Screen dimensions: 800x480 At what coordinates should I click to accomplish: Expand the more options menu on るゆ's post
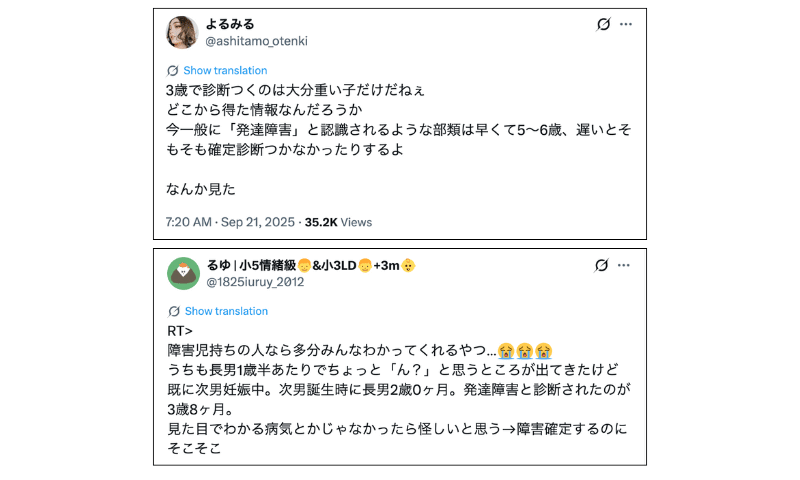click(626, 265)
